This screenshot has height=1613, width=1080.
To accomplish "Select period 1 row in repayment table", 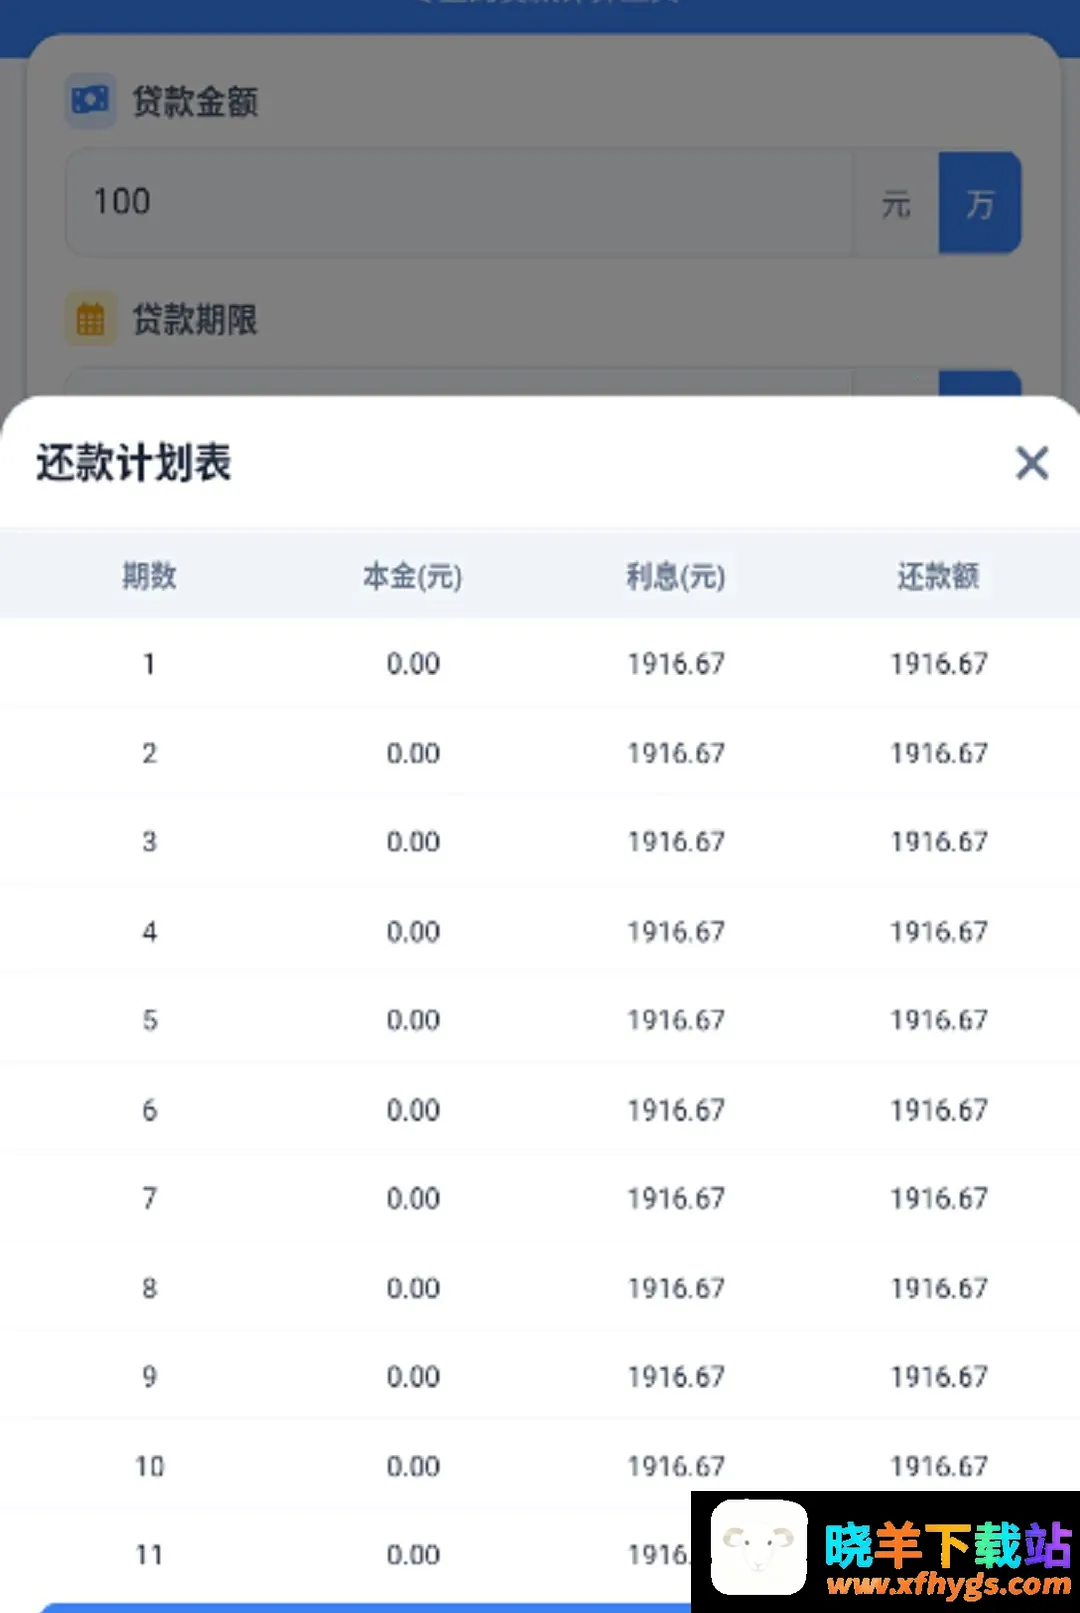I will click(540, 664).
